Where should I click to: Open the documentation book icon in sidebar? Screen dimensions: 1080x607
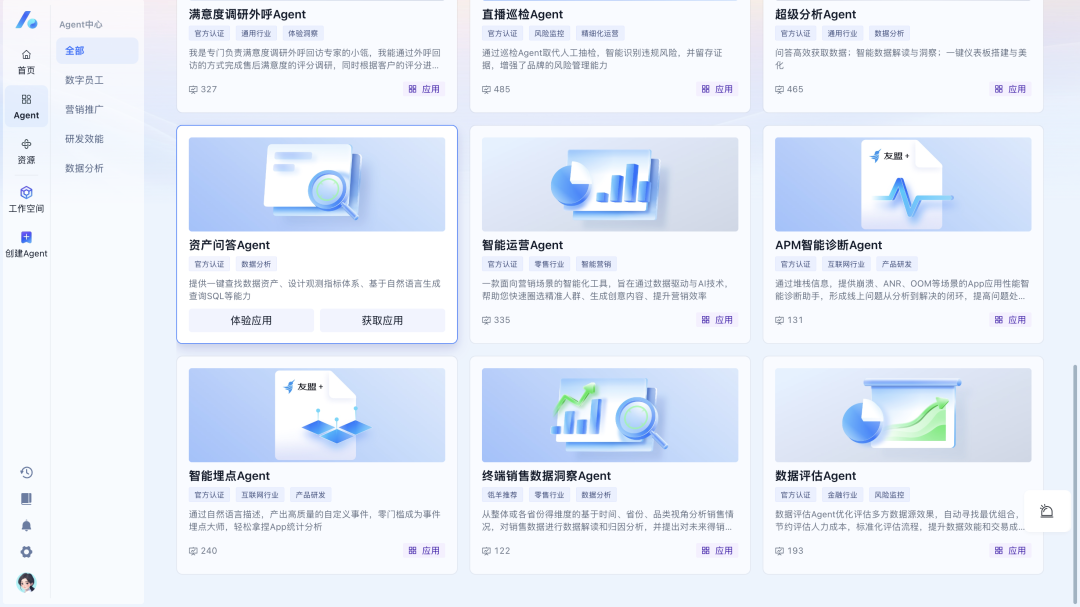(26, 498)
